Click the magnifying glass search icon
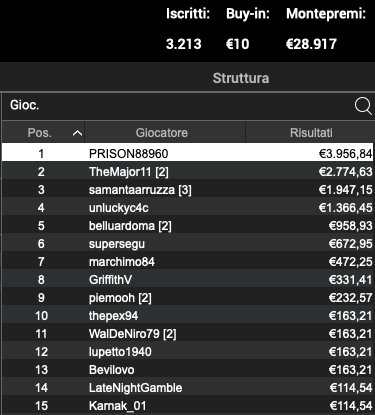 click(x=363, y=106)
